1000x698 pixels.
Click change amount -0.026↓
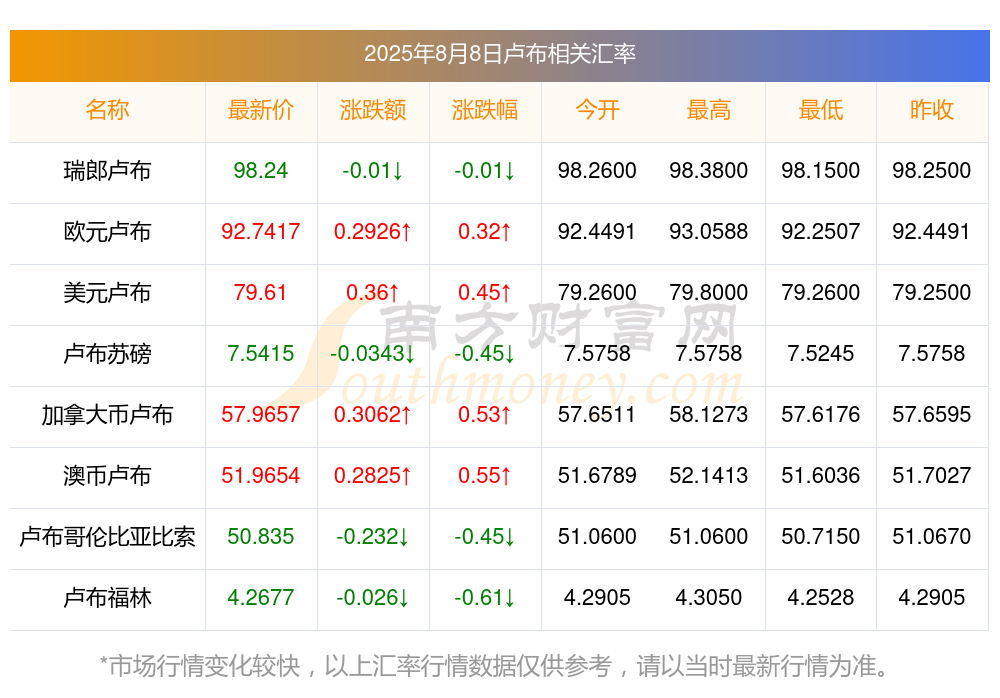click(372, 597)
